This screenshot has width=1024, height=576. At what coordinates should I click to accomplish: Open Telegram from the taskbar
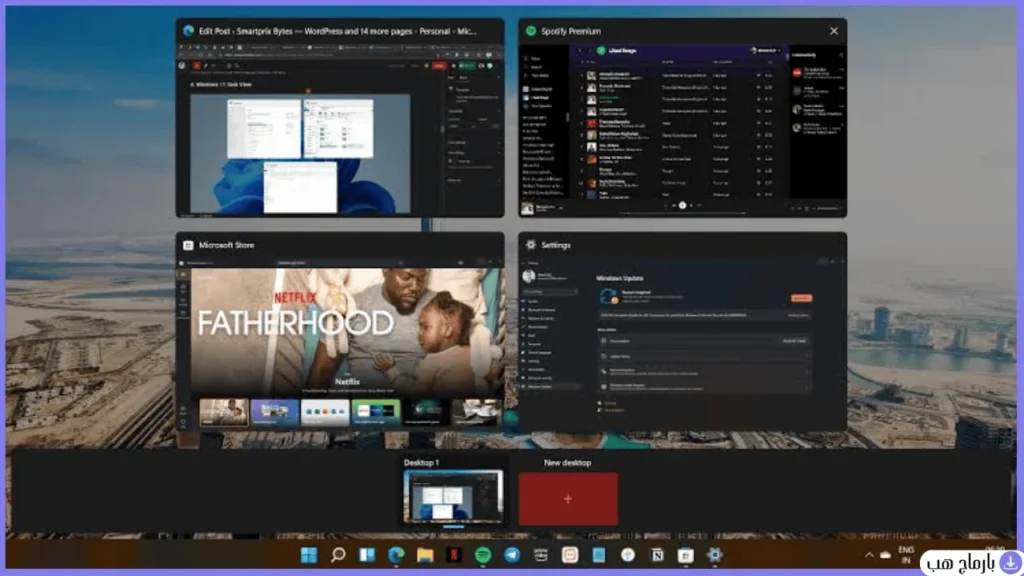(x=512, y=555)
